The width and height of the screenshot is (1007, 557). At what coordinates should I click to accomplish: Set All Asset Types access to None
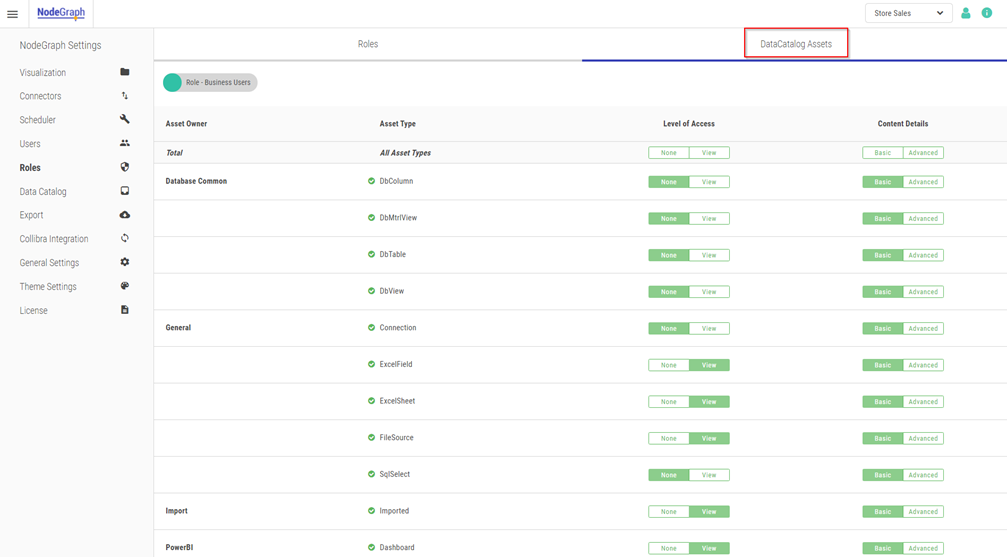[x=669, y=153]
